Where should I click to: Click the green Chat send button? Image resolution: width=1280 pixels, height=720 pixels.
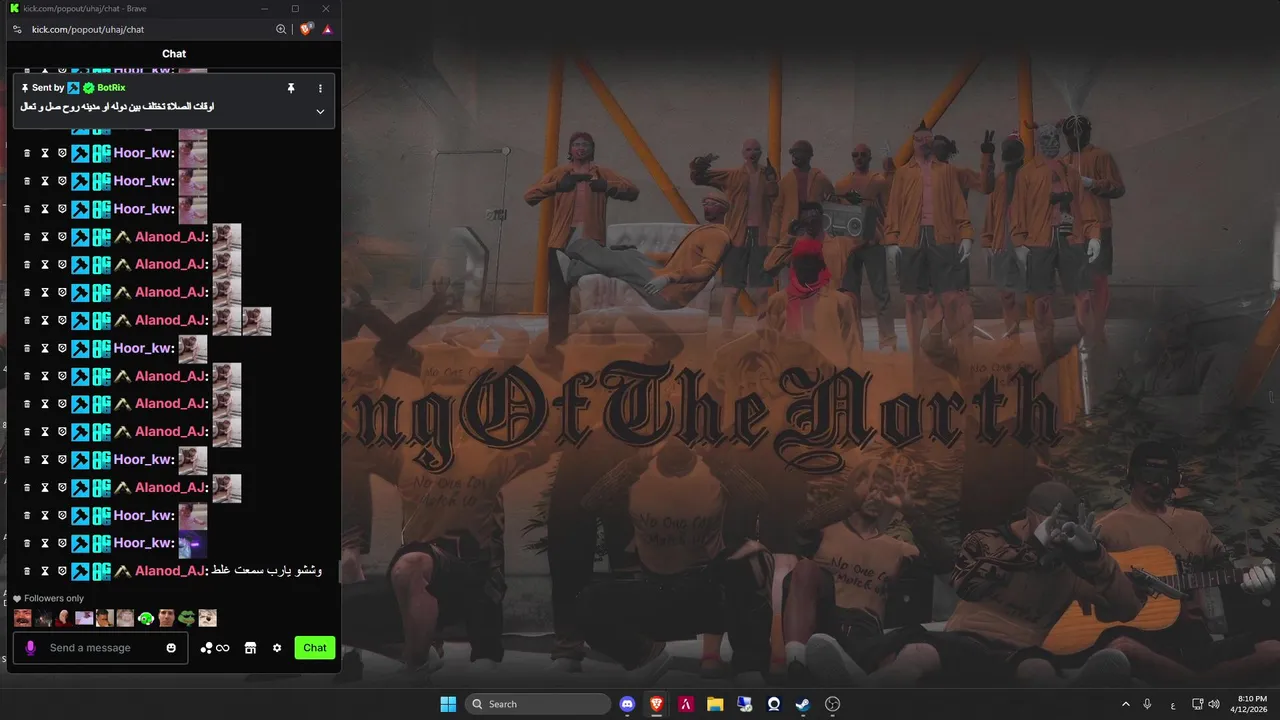(x=315, y=648)
